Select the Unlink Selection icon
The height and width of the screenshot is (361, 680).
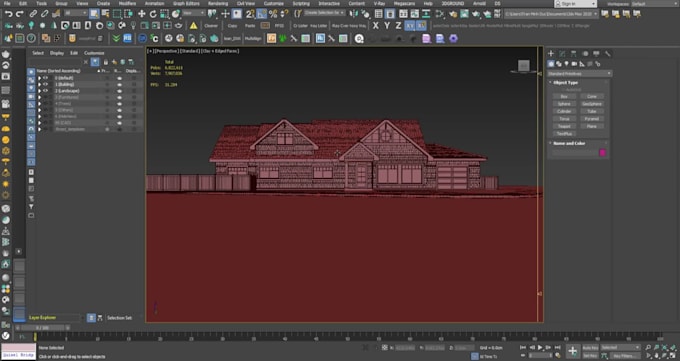[x=44, y=14]
